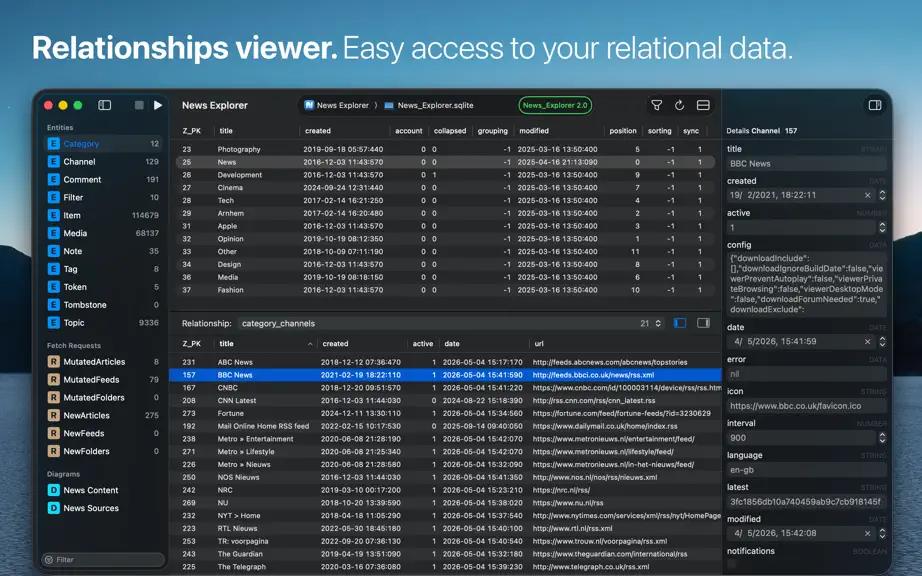This screenshot has width=922, height=576.
Task: Sort top table by created column
Action: [344, 131]
